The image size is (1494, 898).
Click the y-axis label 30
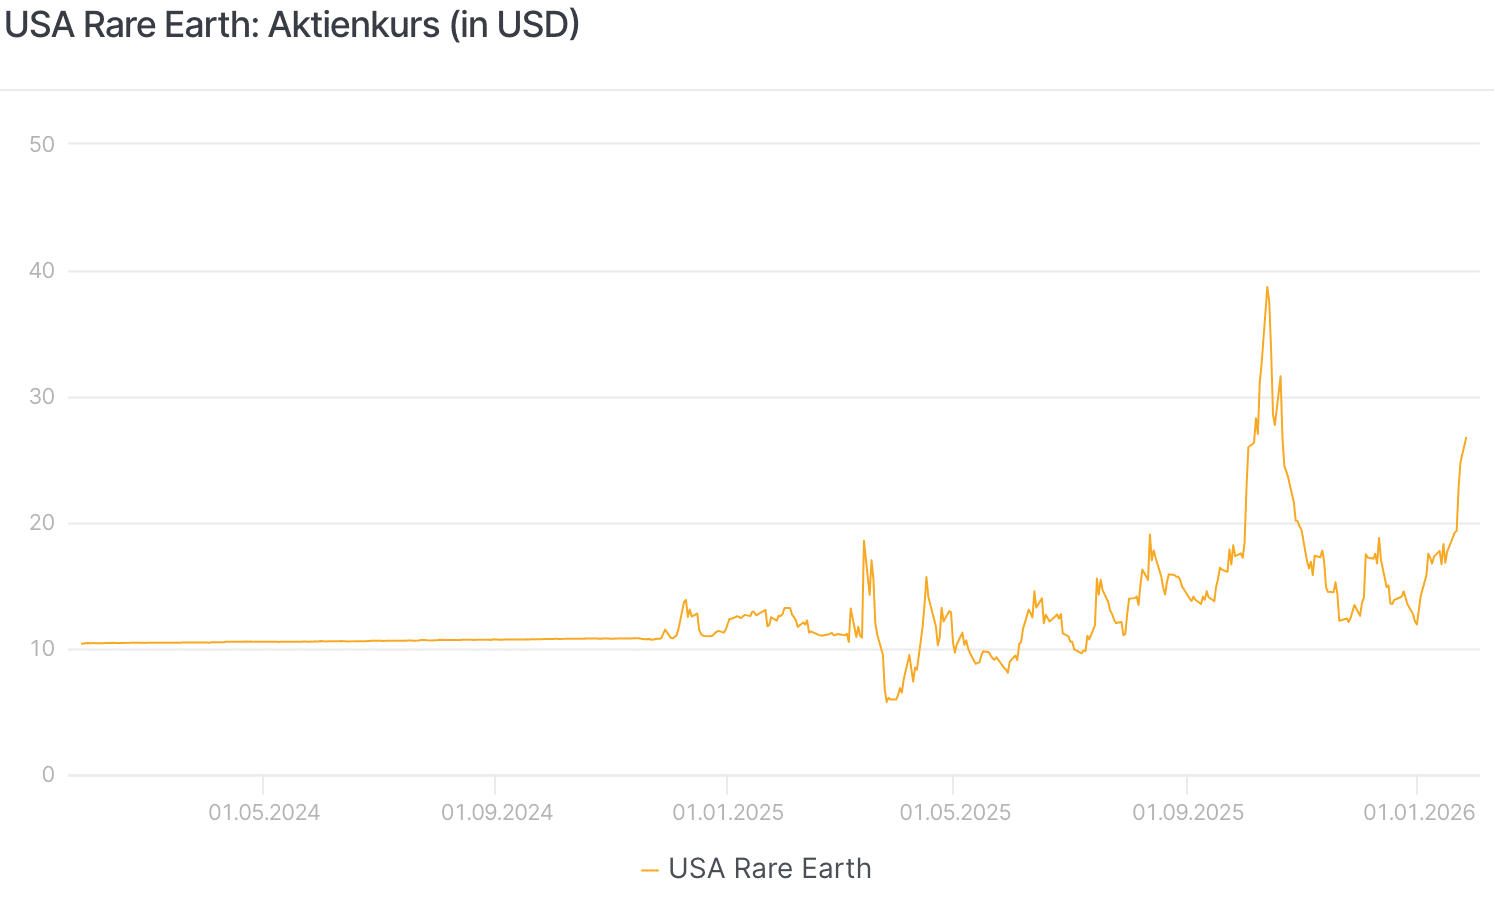42,397
